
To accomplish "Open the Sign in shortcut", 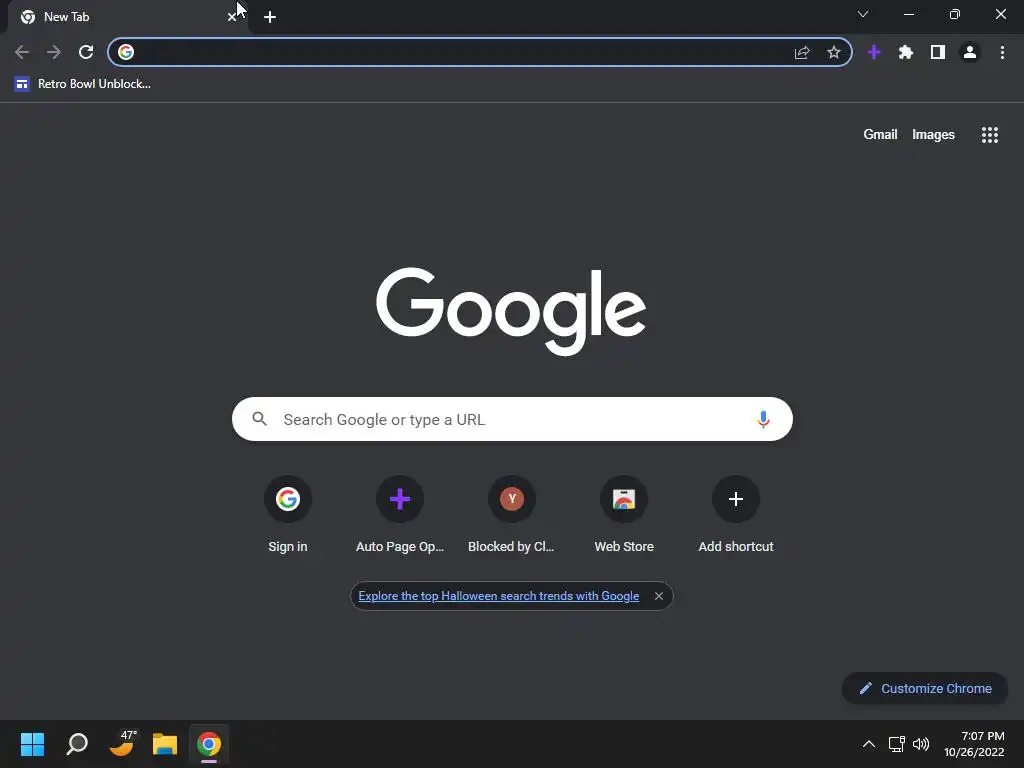I will (287, 515).
